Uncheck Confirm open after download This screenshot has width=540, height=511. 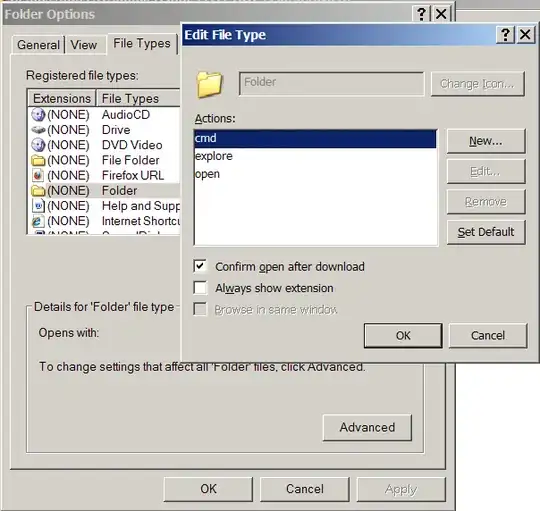(200, 266)
